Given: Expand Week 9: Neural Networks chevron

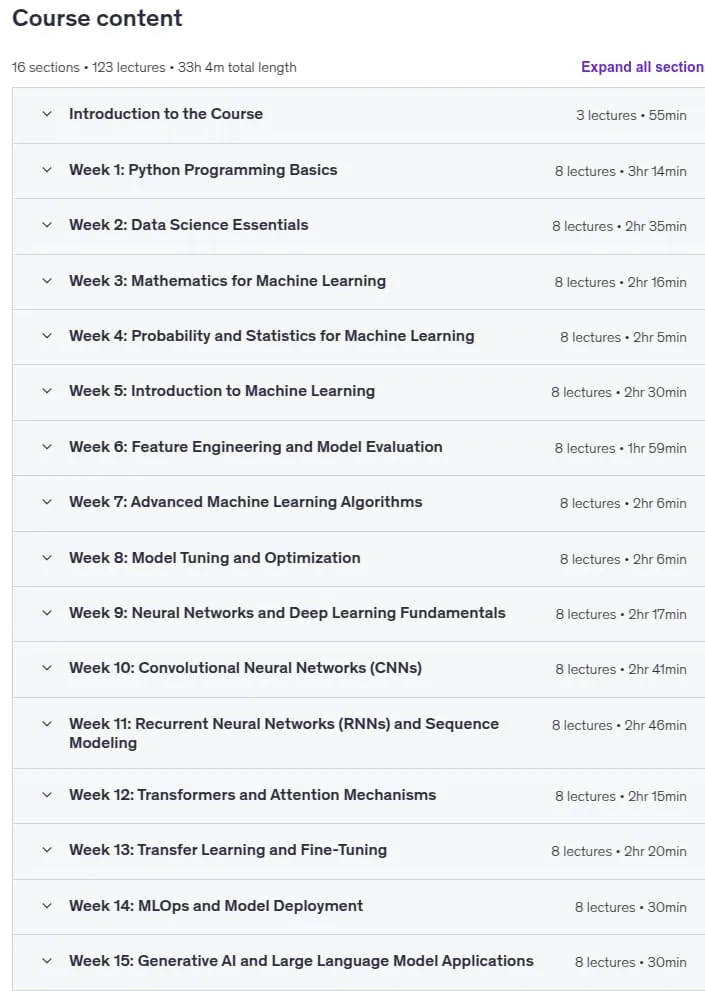Looking at the screenshot, I should pos(47,613).
